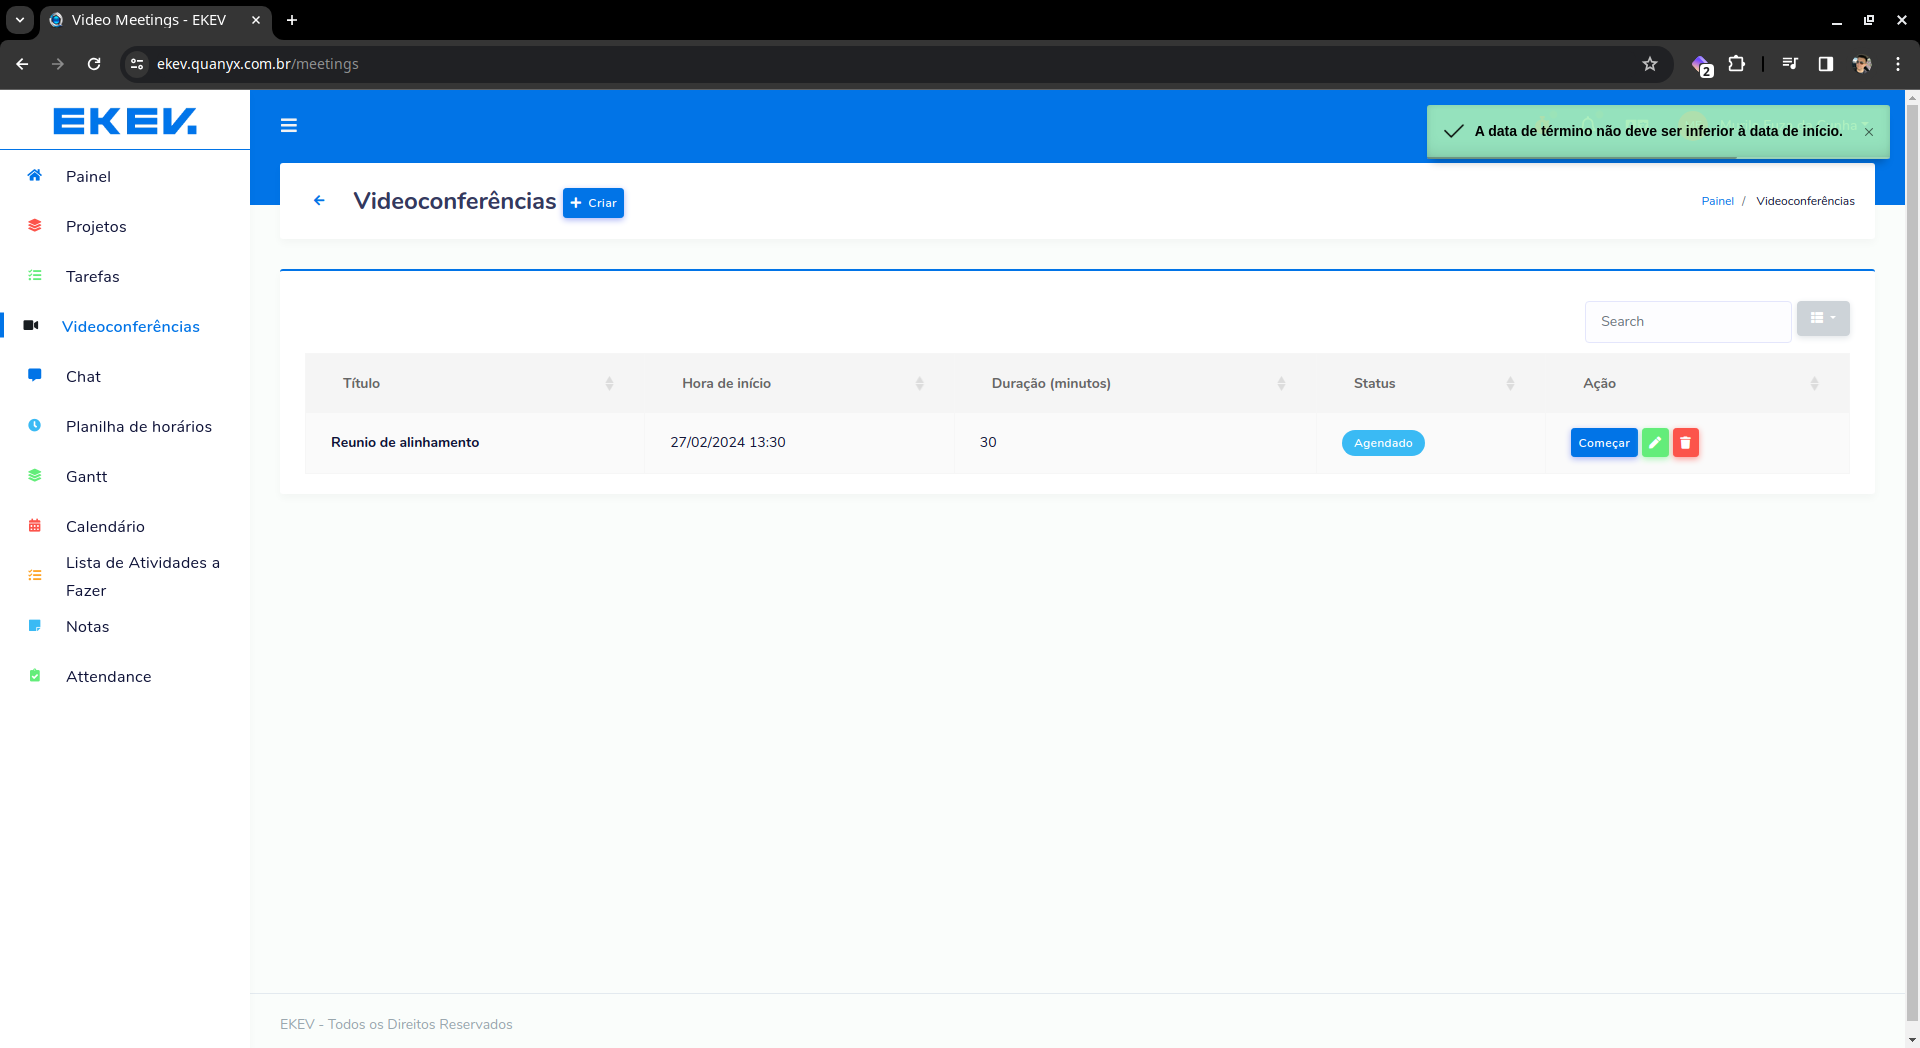1920x1048 pixels.
Task: Click the back arrow beside Videoconferências
Action: click(x=319, y=201)
